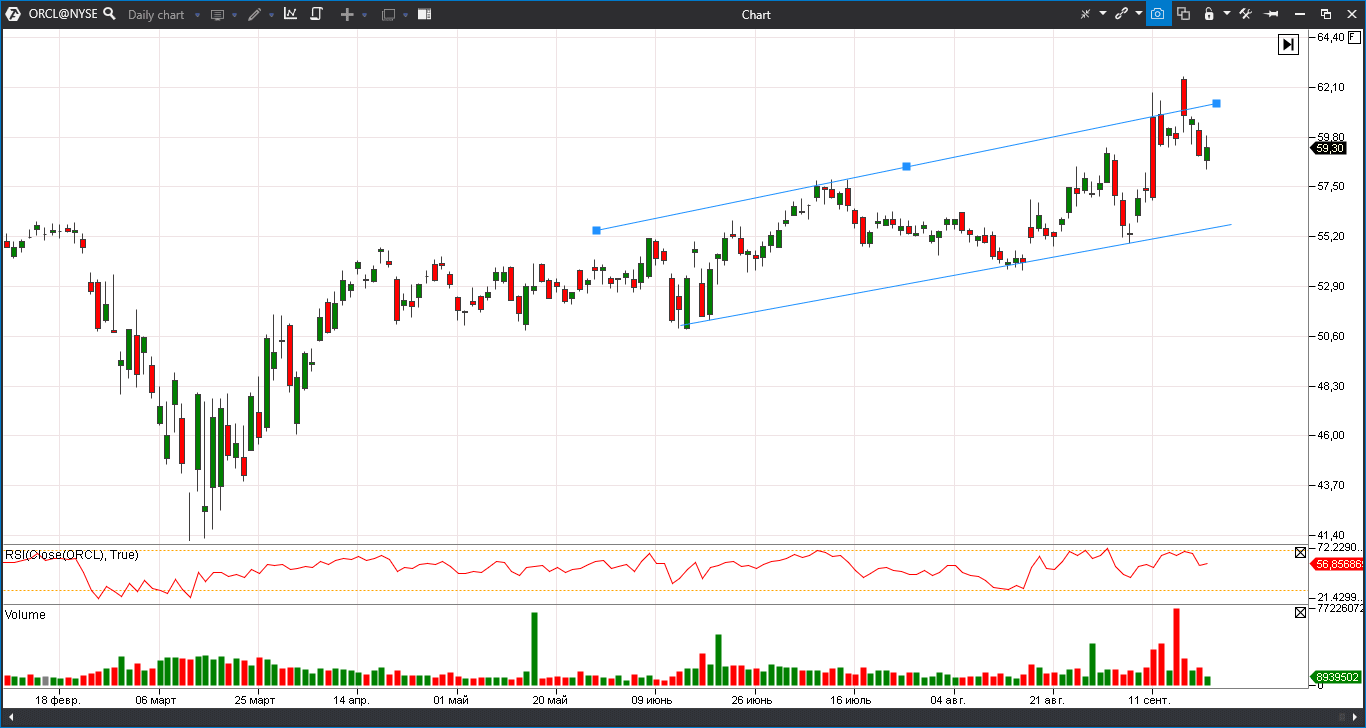Toggle instrument linking with the chain icon
Image resolution: width=1366 pixels, height=728 pixels.
pyautogui.click(x=1121, y=14)
